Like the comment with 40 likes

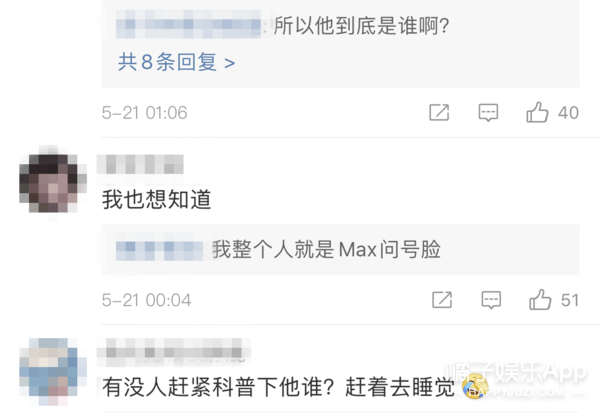(x=537, y=112)
